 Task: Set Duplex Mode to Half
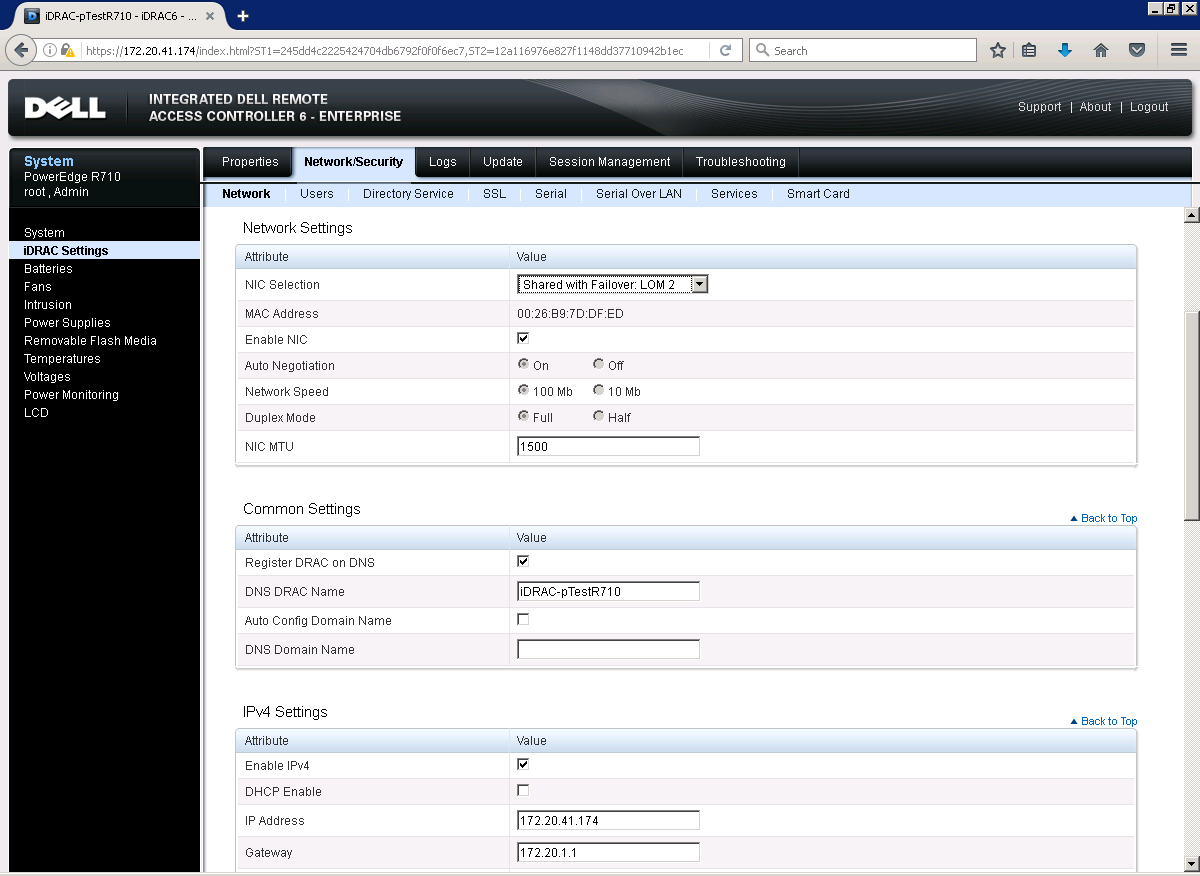pos(597,417)
